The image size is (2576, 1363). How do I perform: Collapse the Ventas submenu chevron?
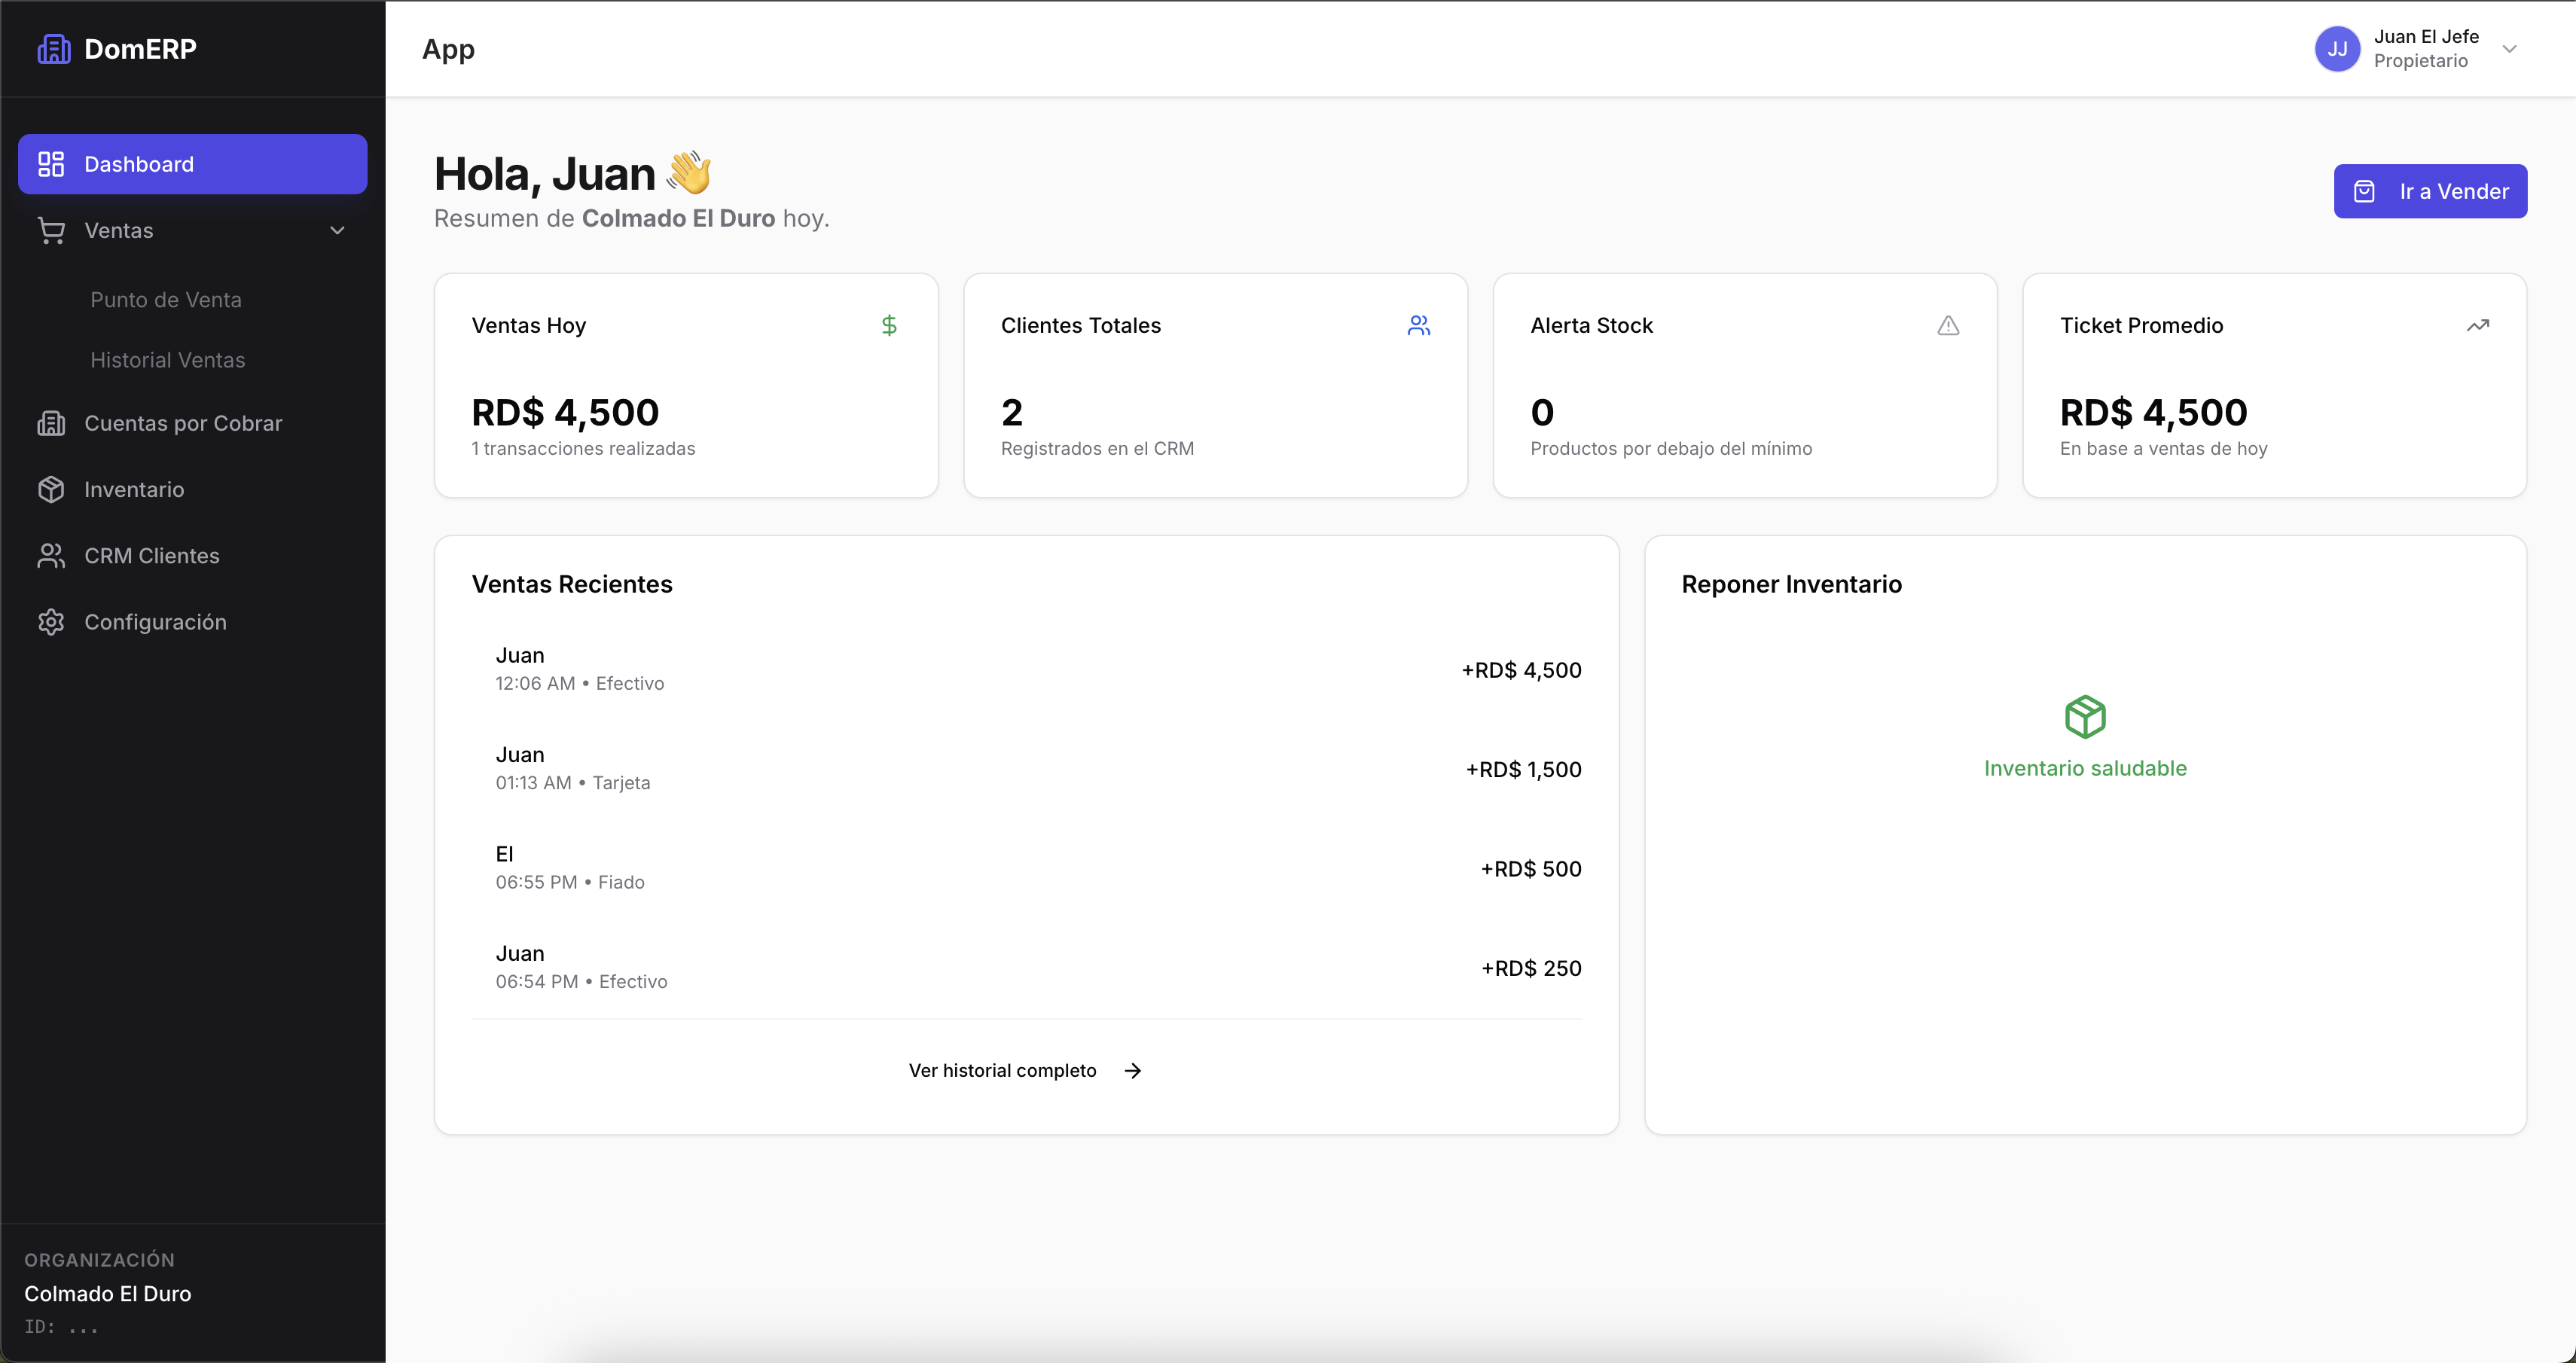tap(337, 231)
